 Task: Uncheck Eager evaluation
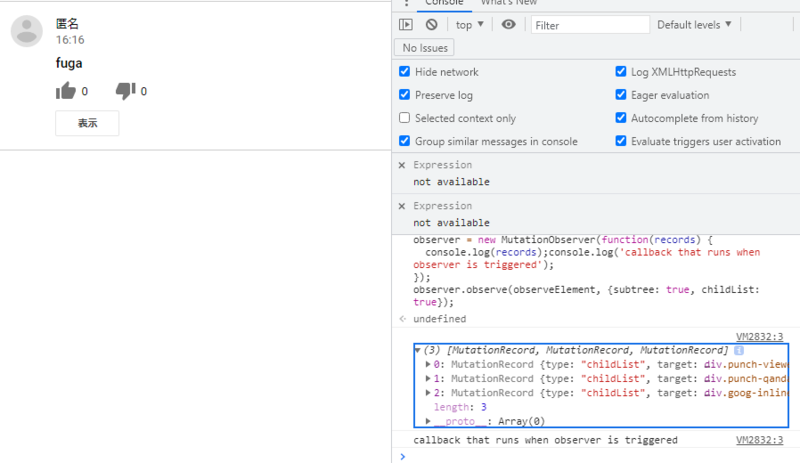(x=621, y=95)
